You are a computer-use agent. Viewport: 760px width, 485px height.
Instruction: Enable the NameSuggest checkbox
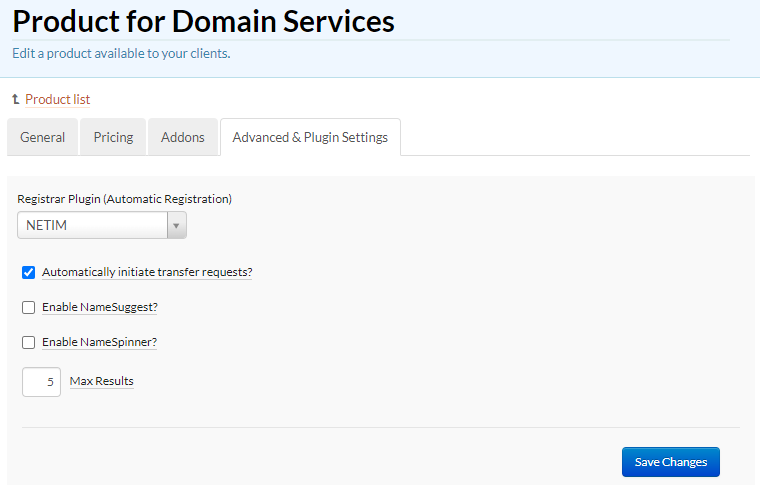(29, 307)
